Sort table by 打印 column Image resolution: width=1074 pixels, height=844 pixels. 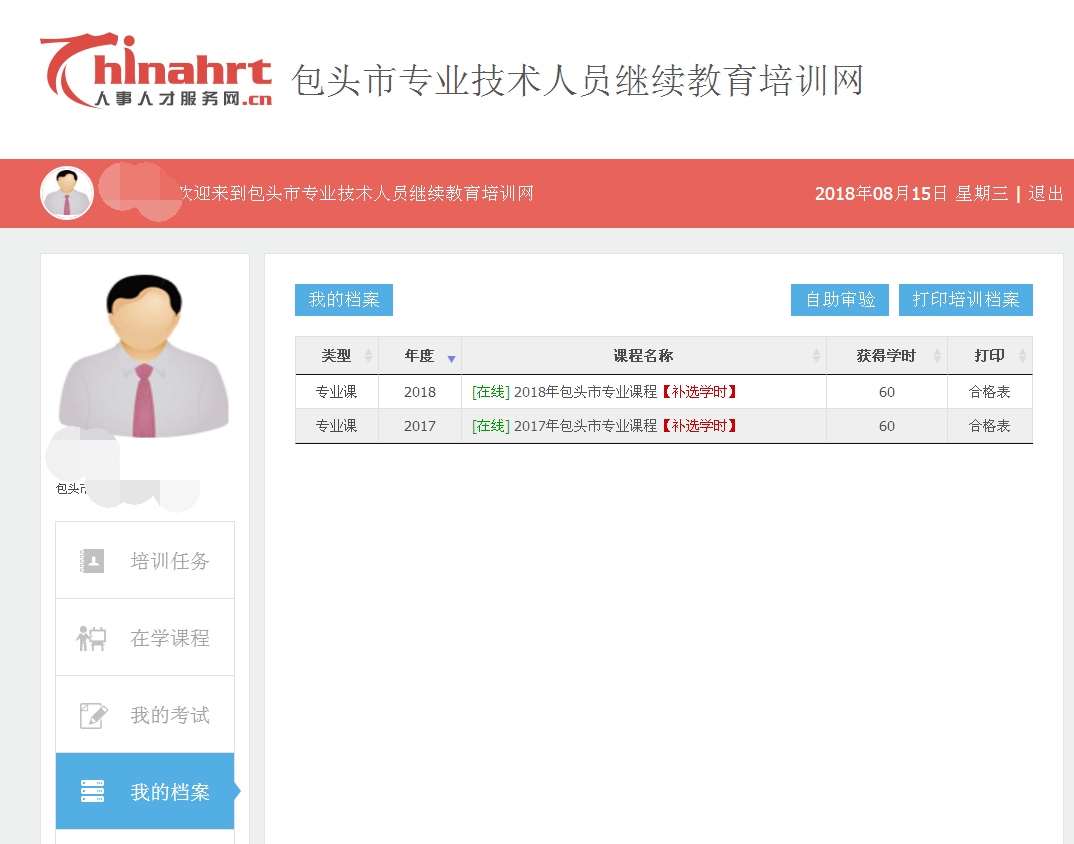989,356
